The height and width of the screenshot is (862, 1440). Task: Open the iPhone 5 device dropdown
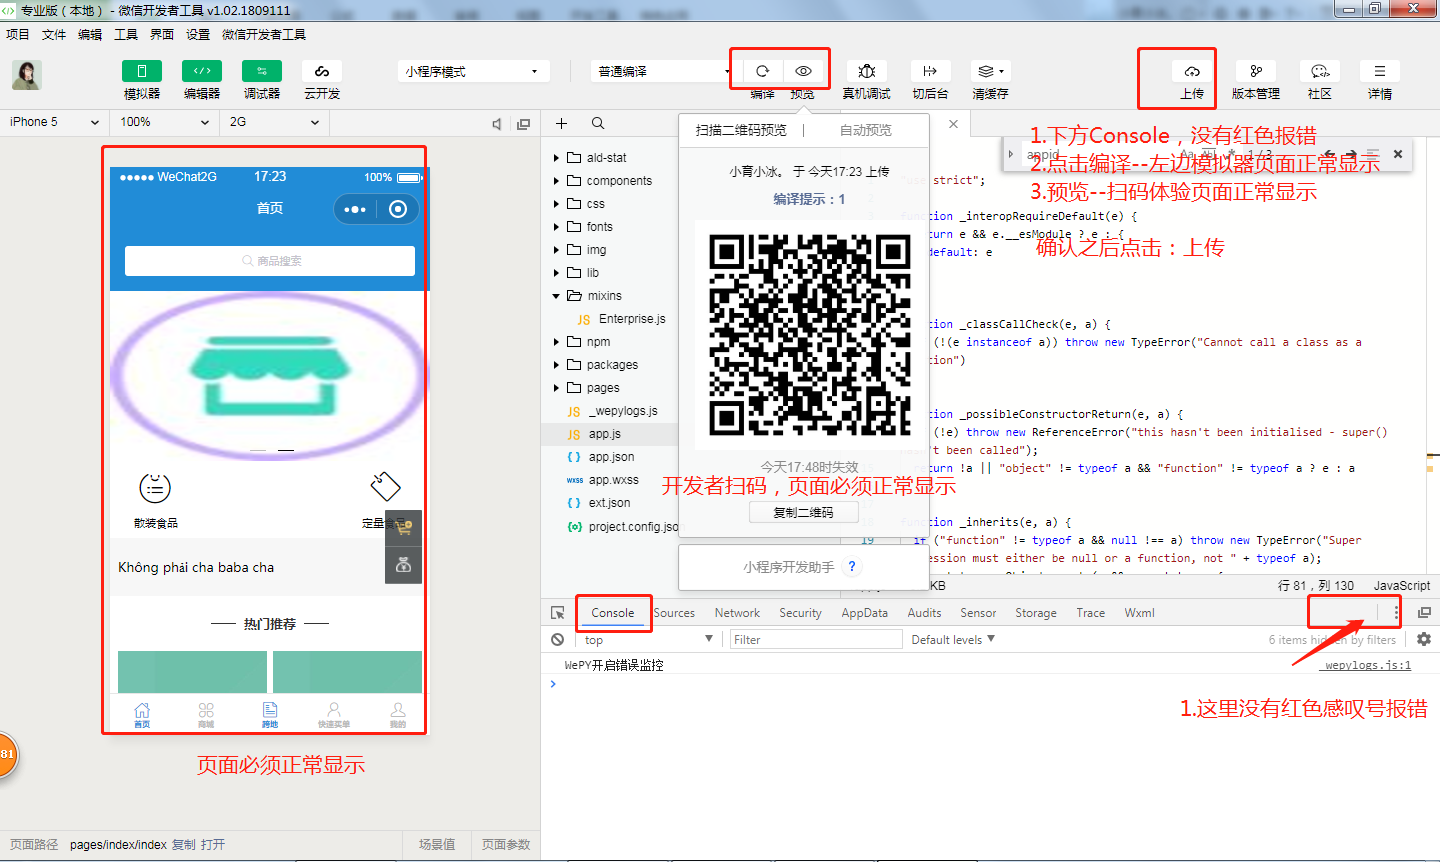(54, 122)
